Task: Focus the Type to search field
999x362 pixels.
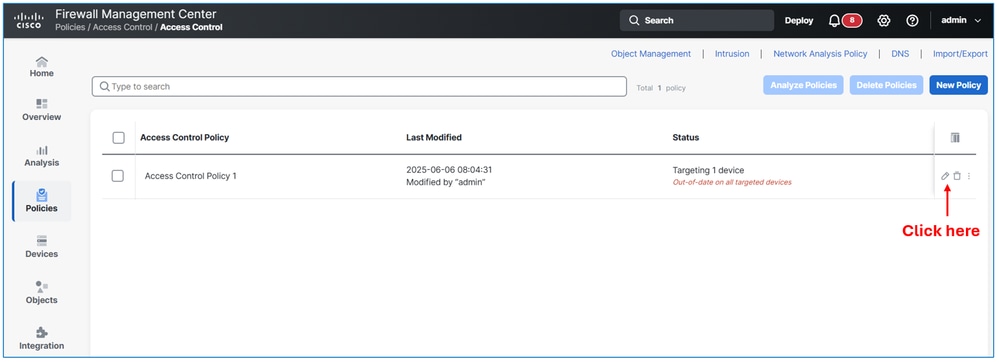Action: (359, 87)
